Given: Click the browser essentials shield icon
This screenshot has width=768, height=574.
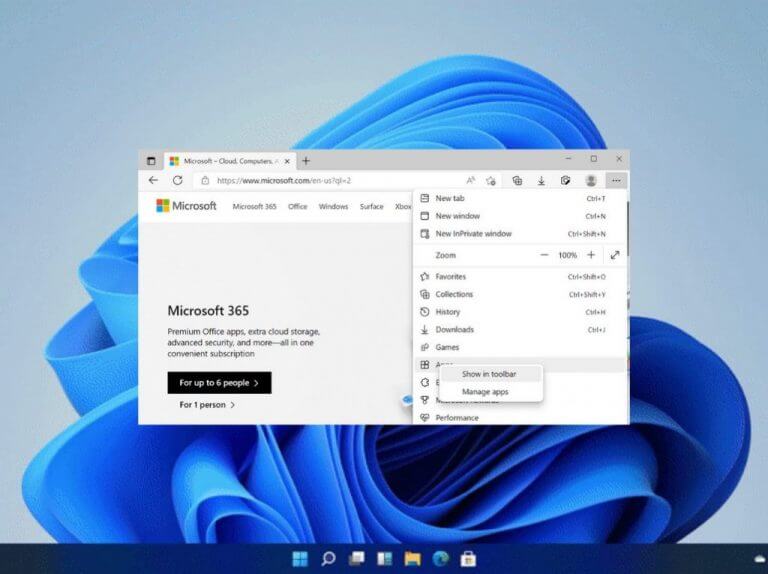Looking at the screenshot, I should coord(565,181).
